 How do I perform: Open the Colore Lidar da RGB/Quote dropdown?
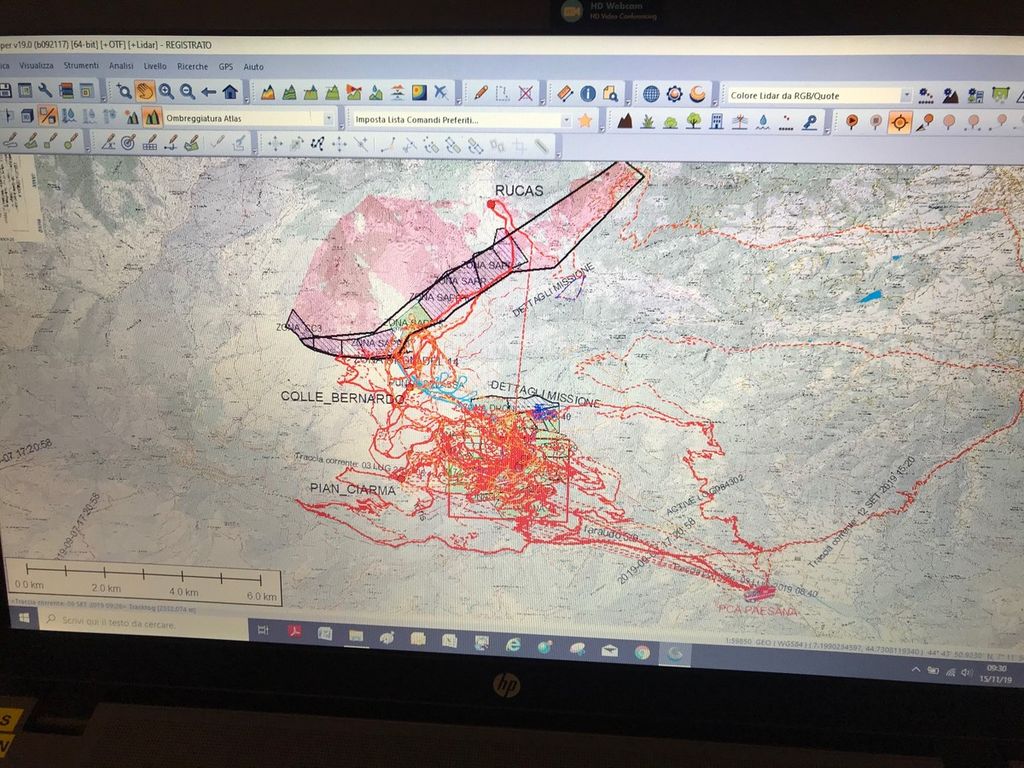coord(906,96)
